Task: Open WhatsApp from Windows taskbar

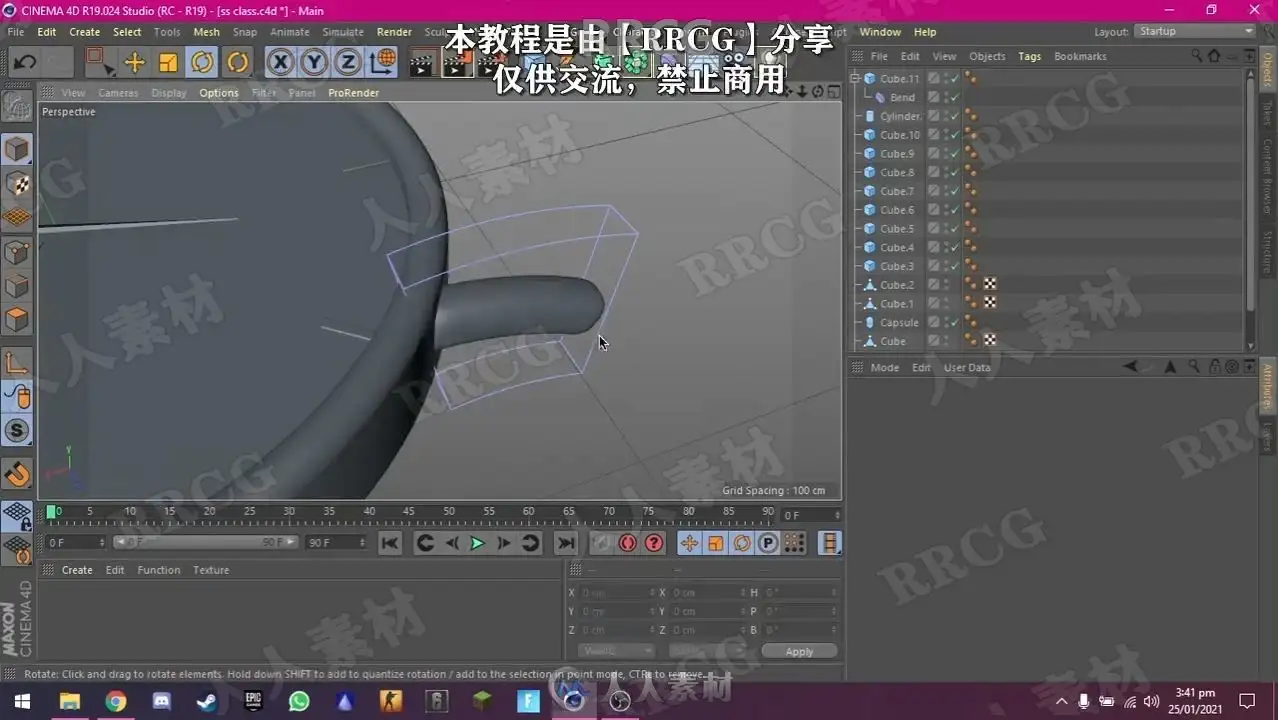Action: [x=299, y=701]
